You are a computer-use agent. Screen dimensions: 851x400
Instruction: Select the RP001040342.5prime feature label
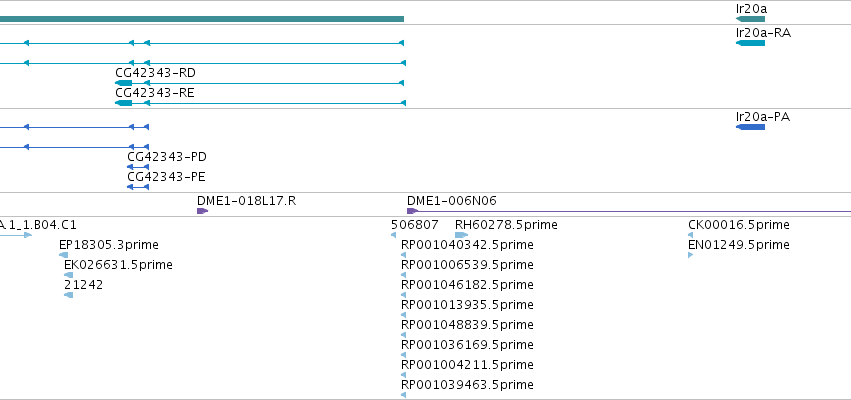click(467, 245)
